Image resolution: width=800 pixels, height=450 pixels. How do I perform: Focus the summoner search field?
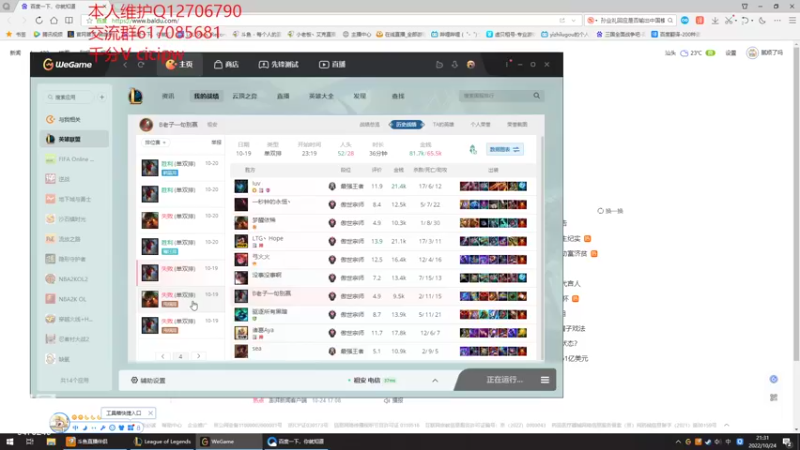point(495,96)
